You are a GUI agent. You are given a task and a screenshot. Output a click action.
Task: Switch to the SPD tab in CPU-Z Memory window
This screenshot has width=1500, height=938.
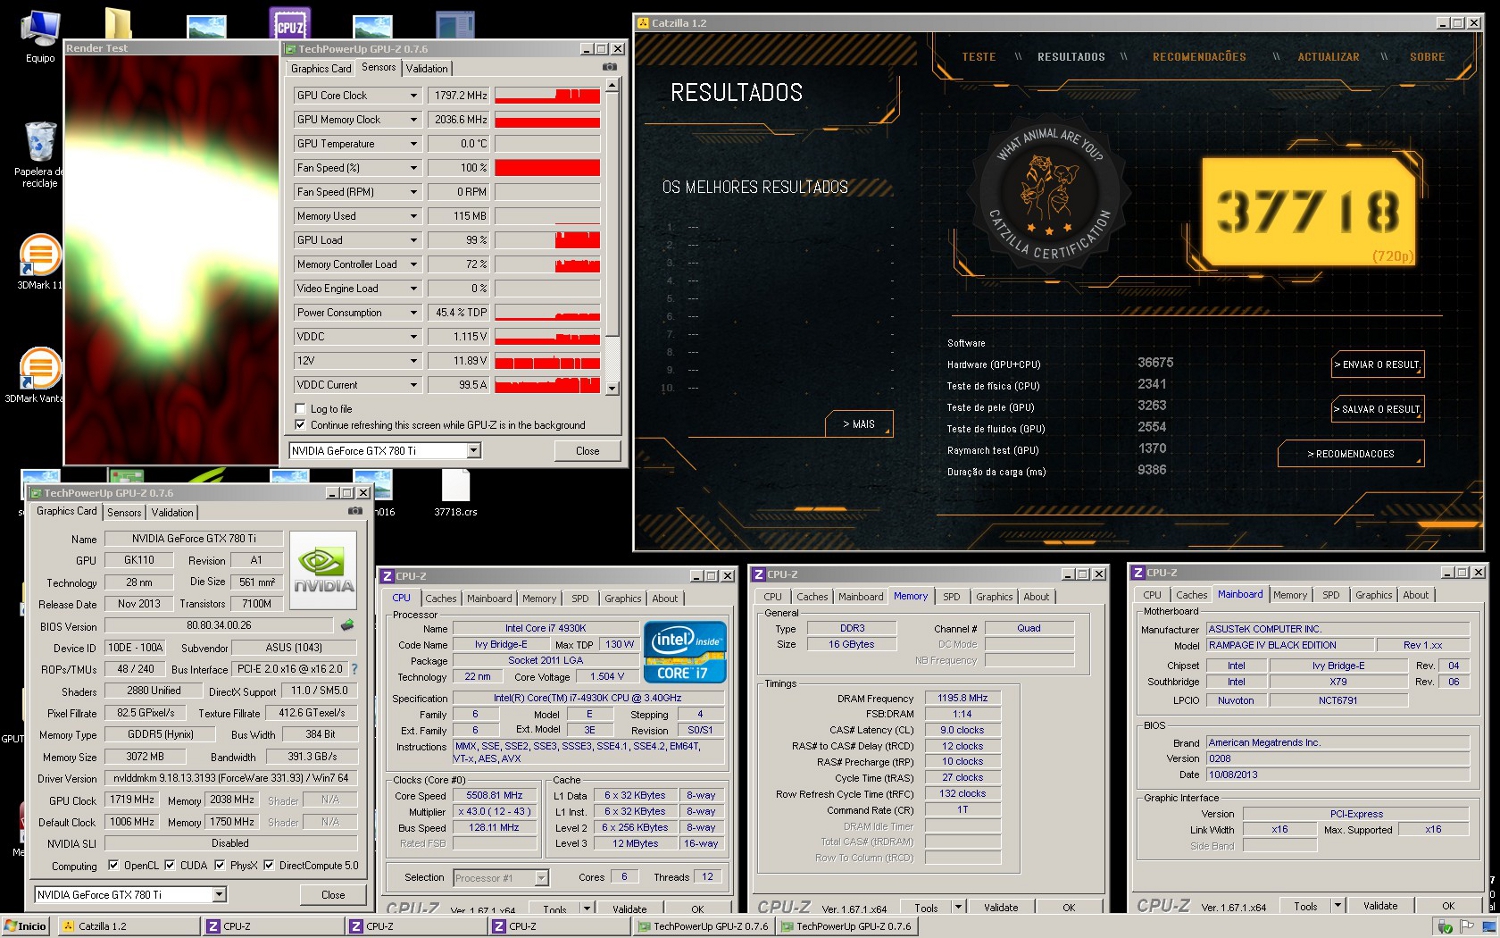click(x=951, y=597)
